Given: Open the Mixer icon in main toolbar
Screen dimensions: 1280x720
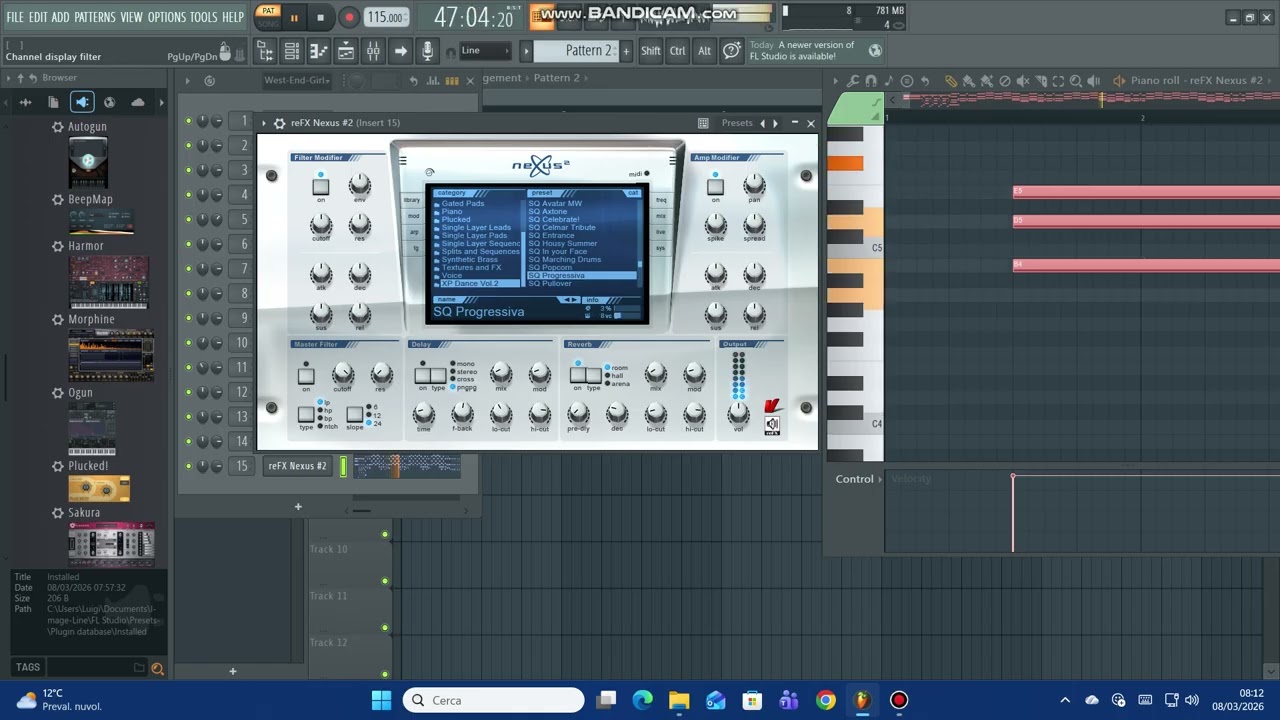Looking at the screenshot, I should point(373,51).
